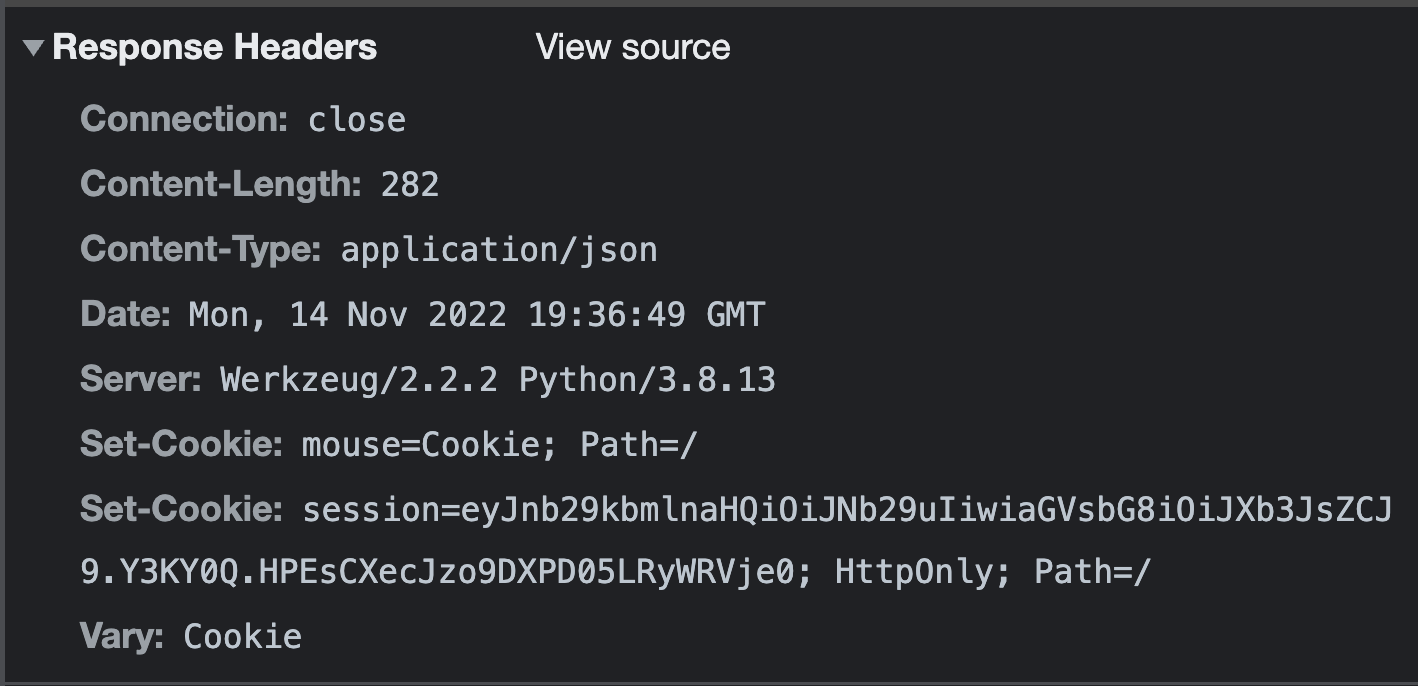Collapse the Response Headers section triangle
The image size is (1418, 686).
click(x=32, y=47)
